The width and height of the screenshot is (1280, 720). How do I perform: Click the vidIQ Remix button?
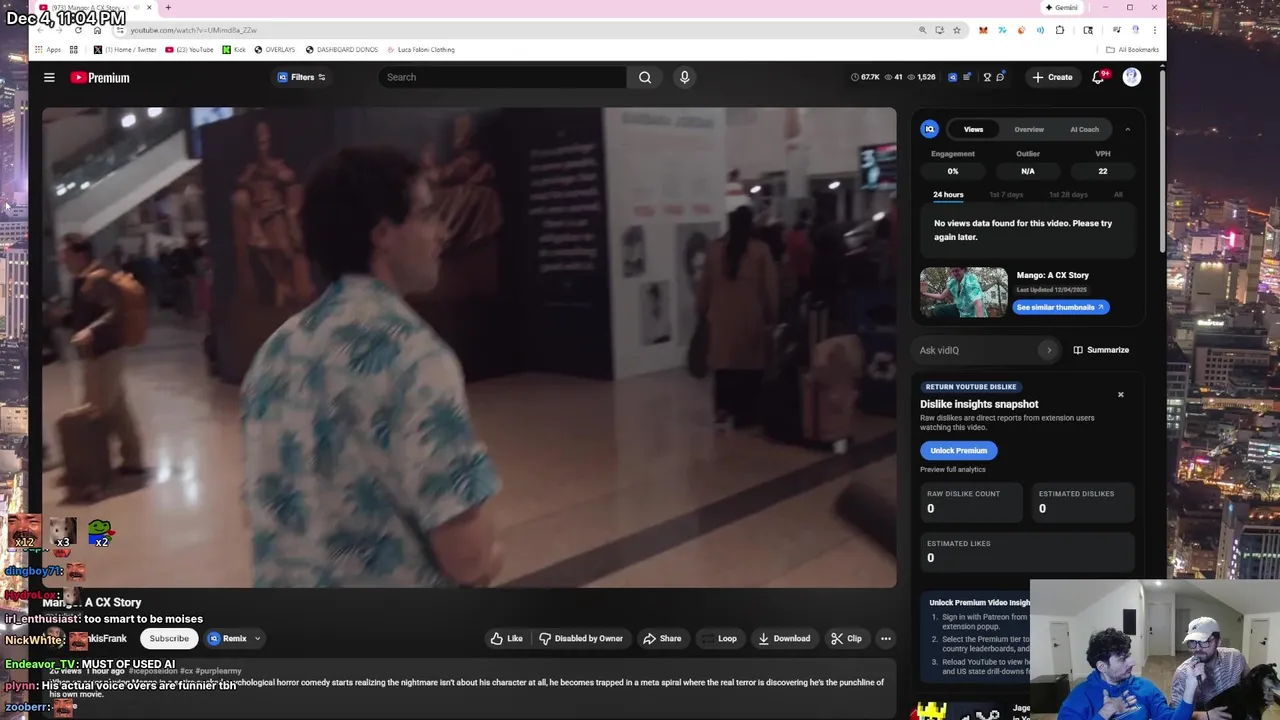[228, 638]
